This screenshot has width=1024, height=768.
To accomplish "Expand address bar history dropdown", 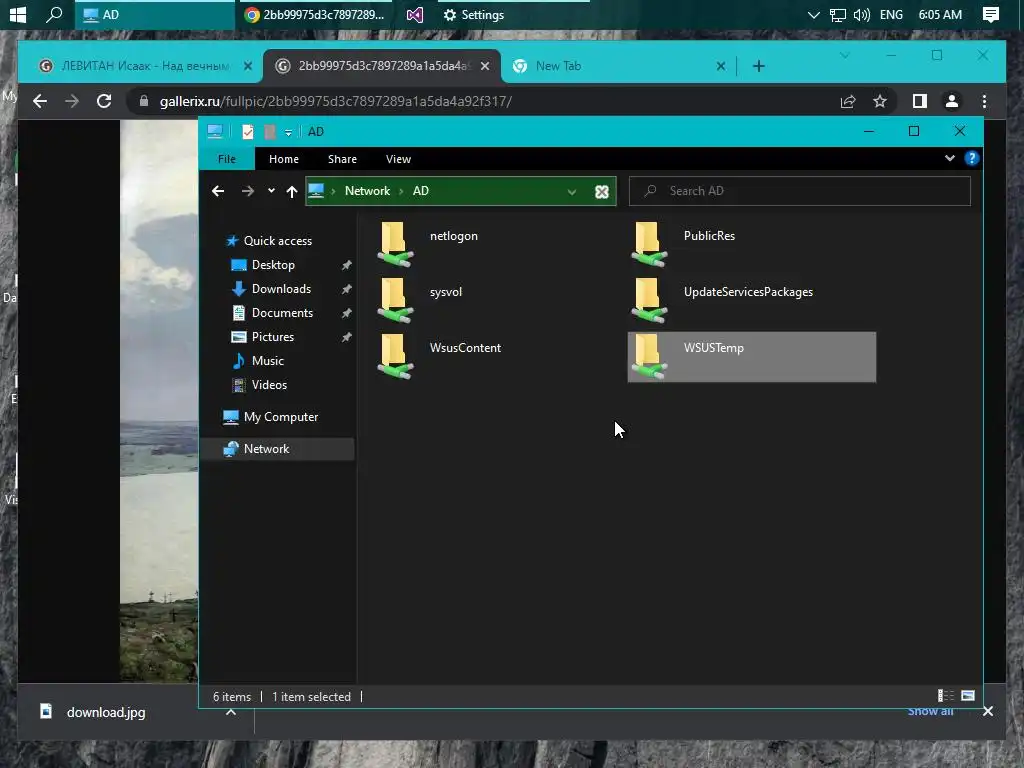I will (x=572, y=191).
